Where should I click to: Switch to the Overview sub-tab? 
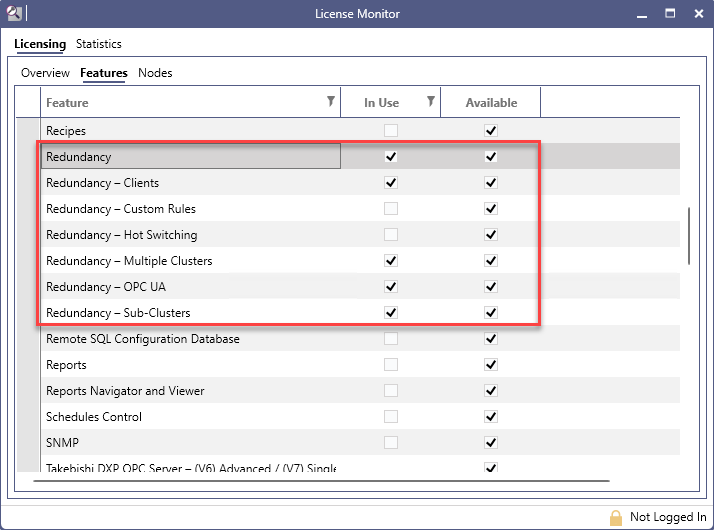point(45,73)
